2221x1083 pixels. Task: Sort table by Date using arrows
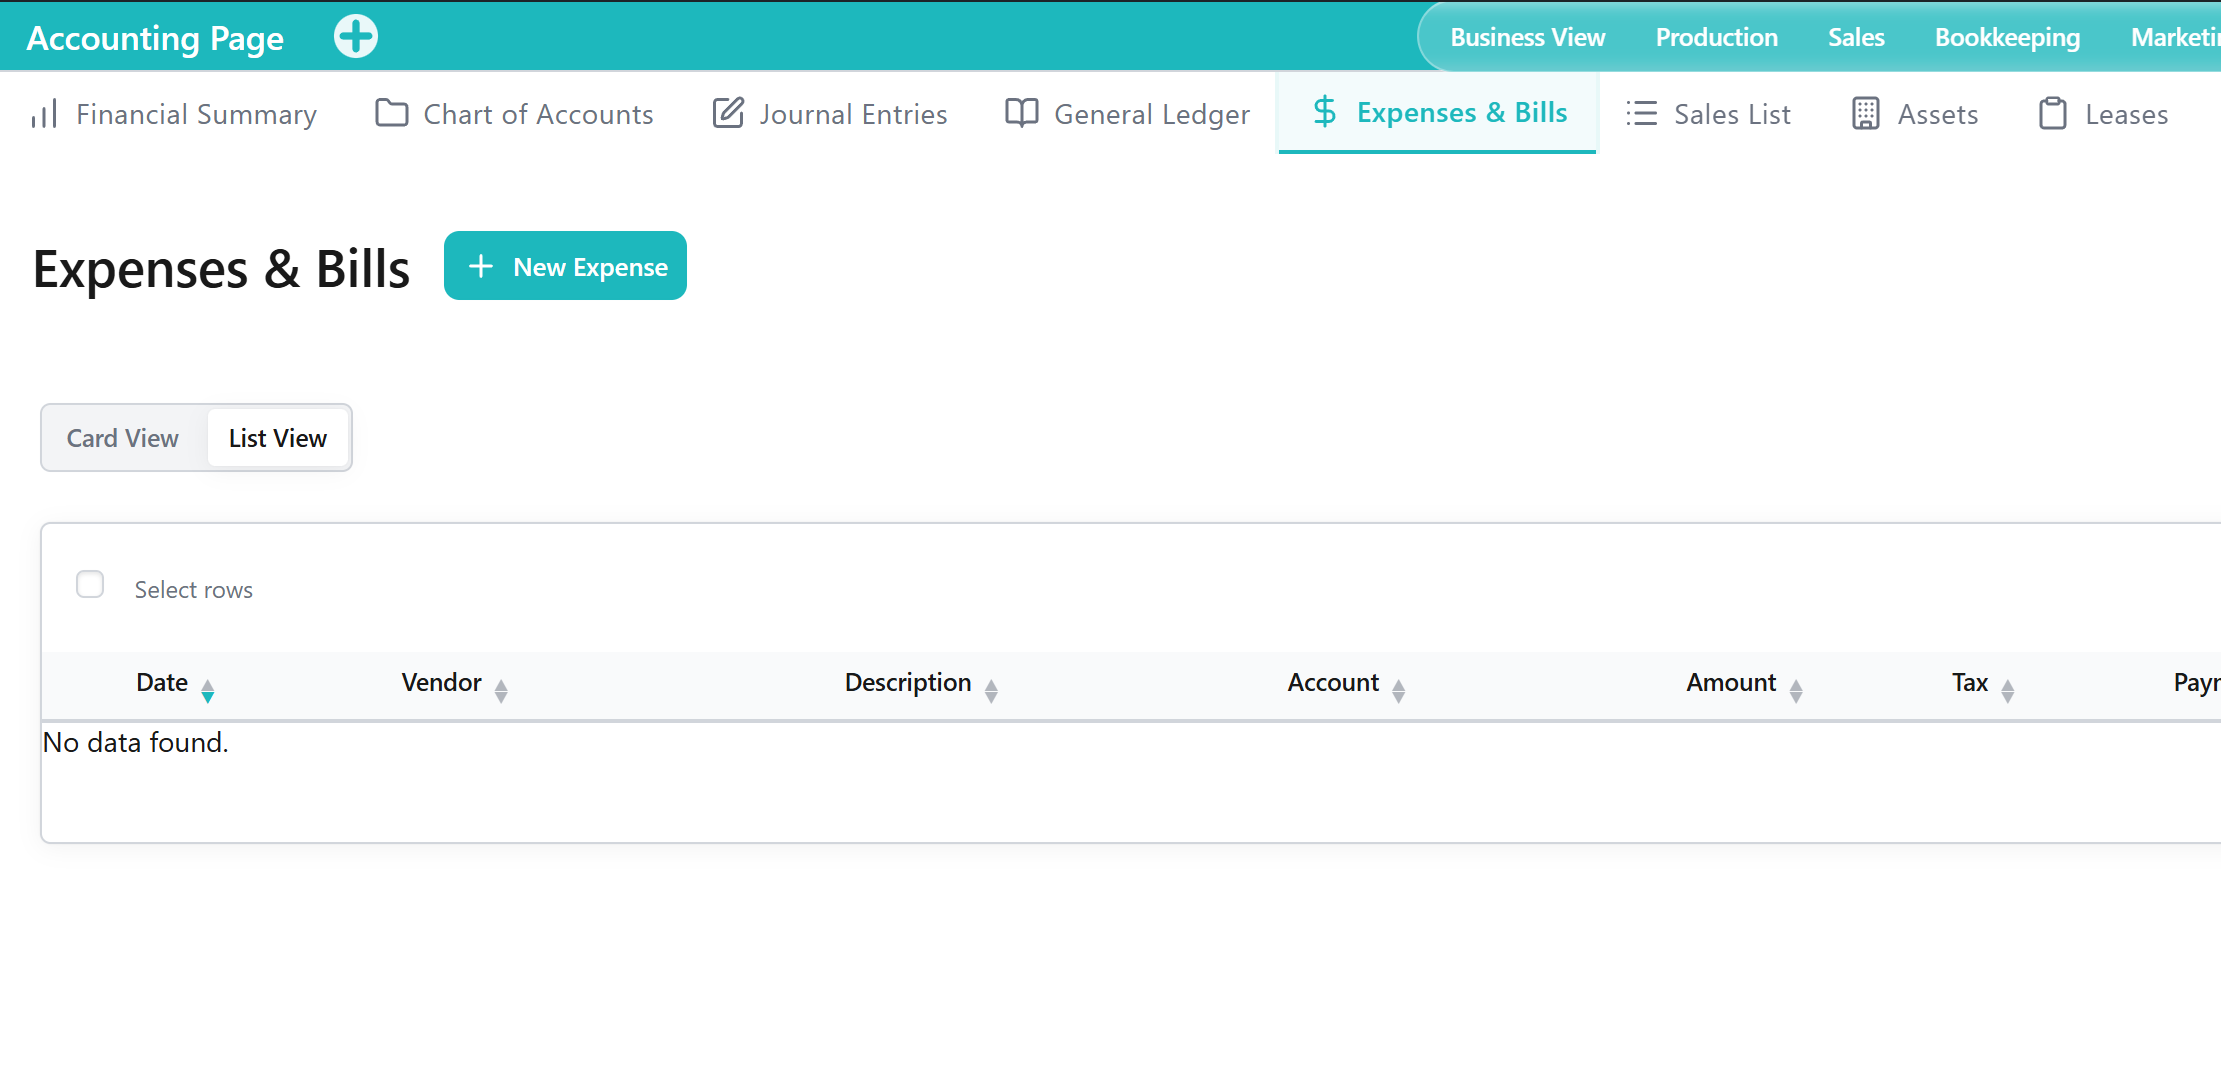tap(207, 690)
